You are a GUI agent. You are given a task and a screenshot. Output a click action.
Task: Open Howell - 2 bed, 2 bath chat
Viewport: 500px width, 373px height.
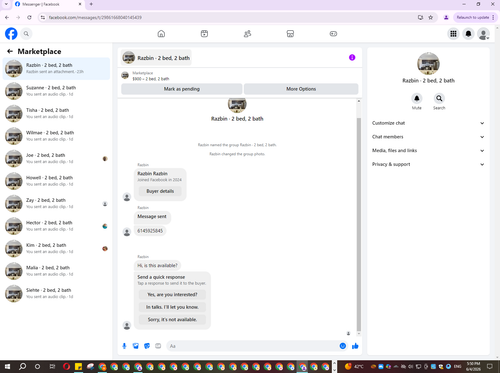coord(56,181)
